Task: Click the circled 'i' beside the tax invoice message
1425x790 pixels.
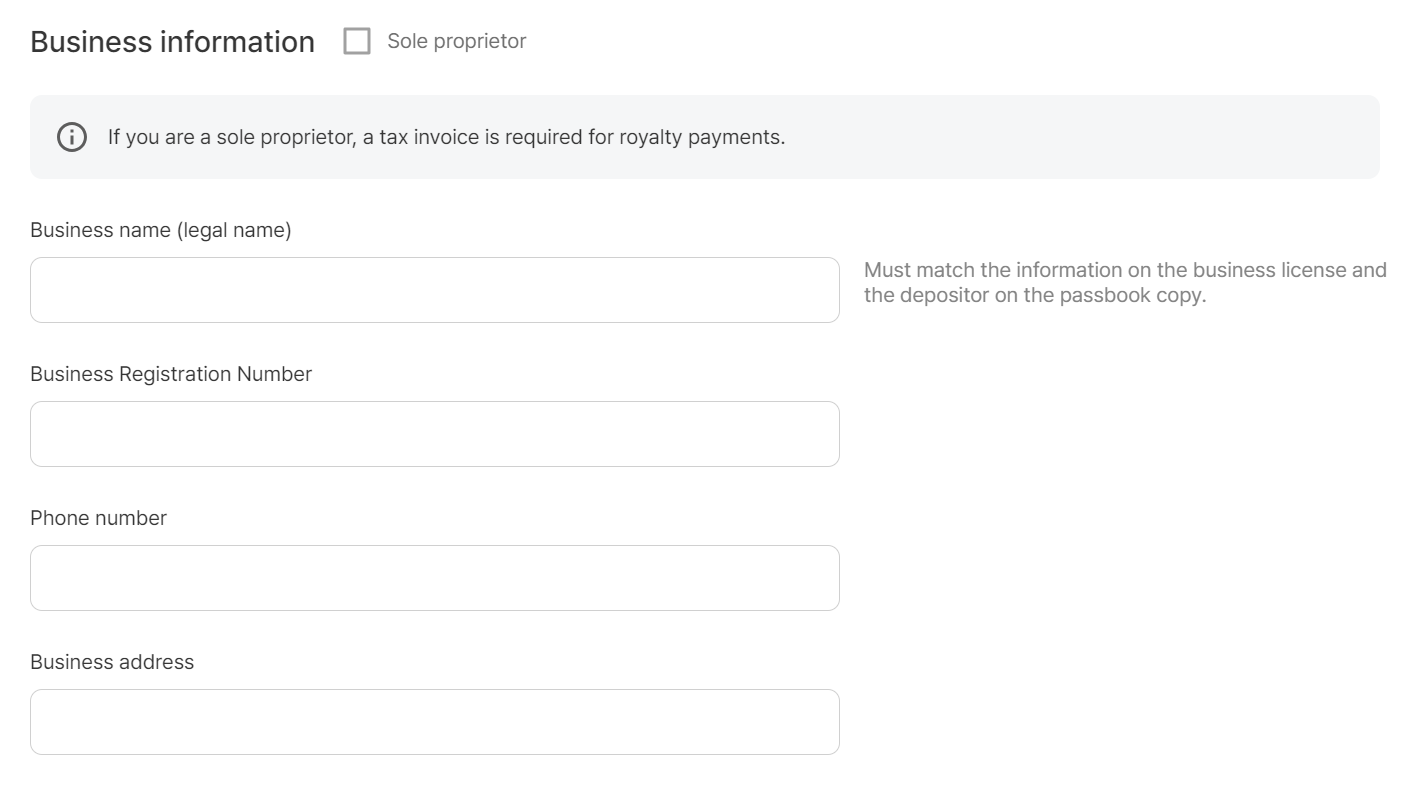Action: pos(70,136)
